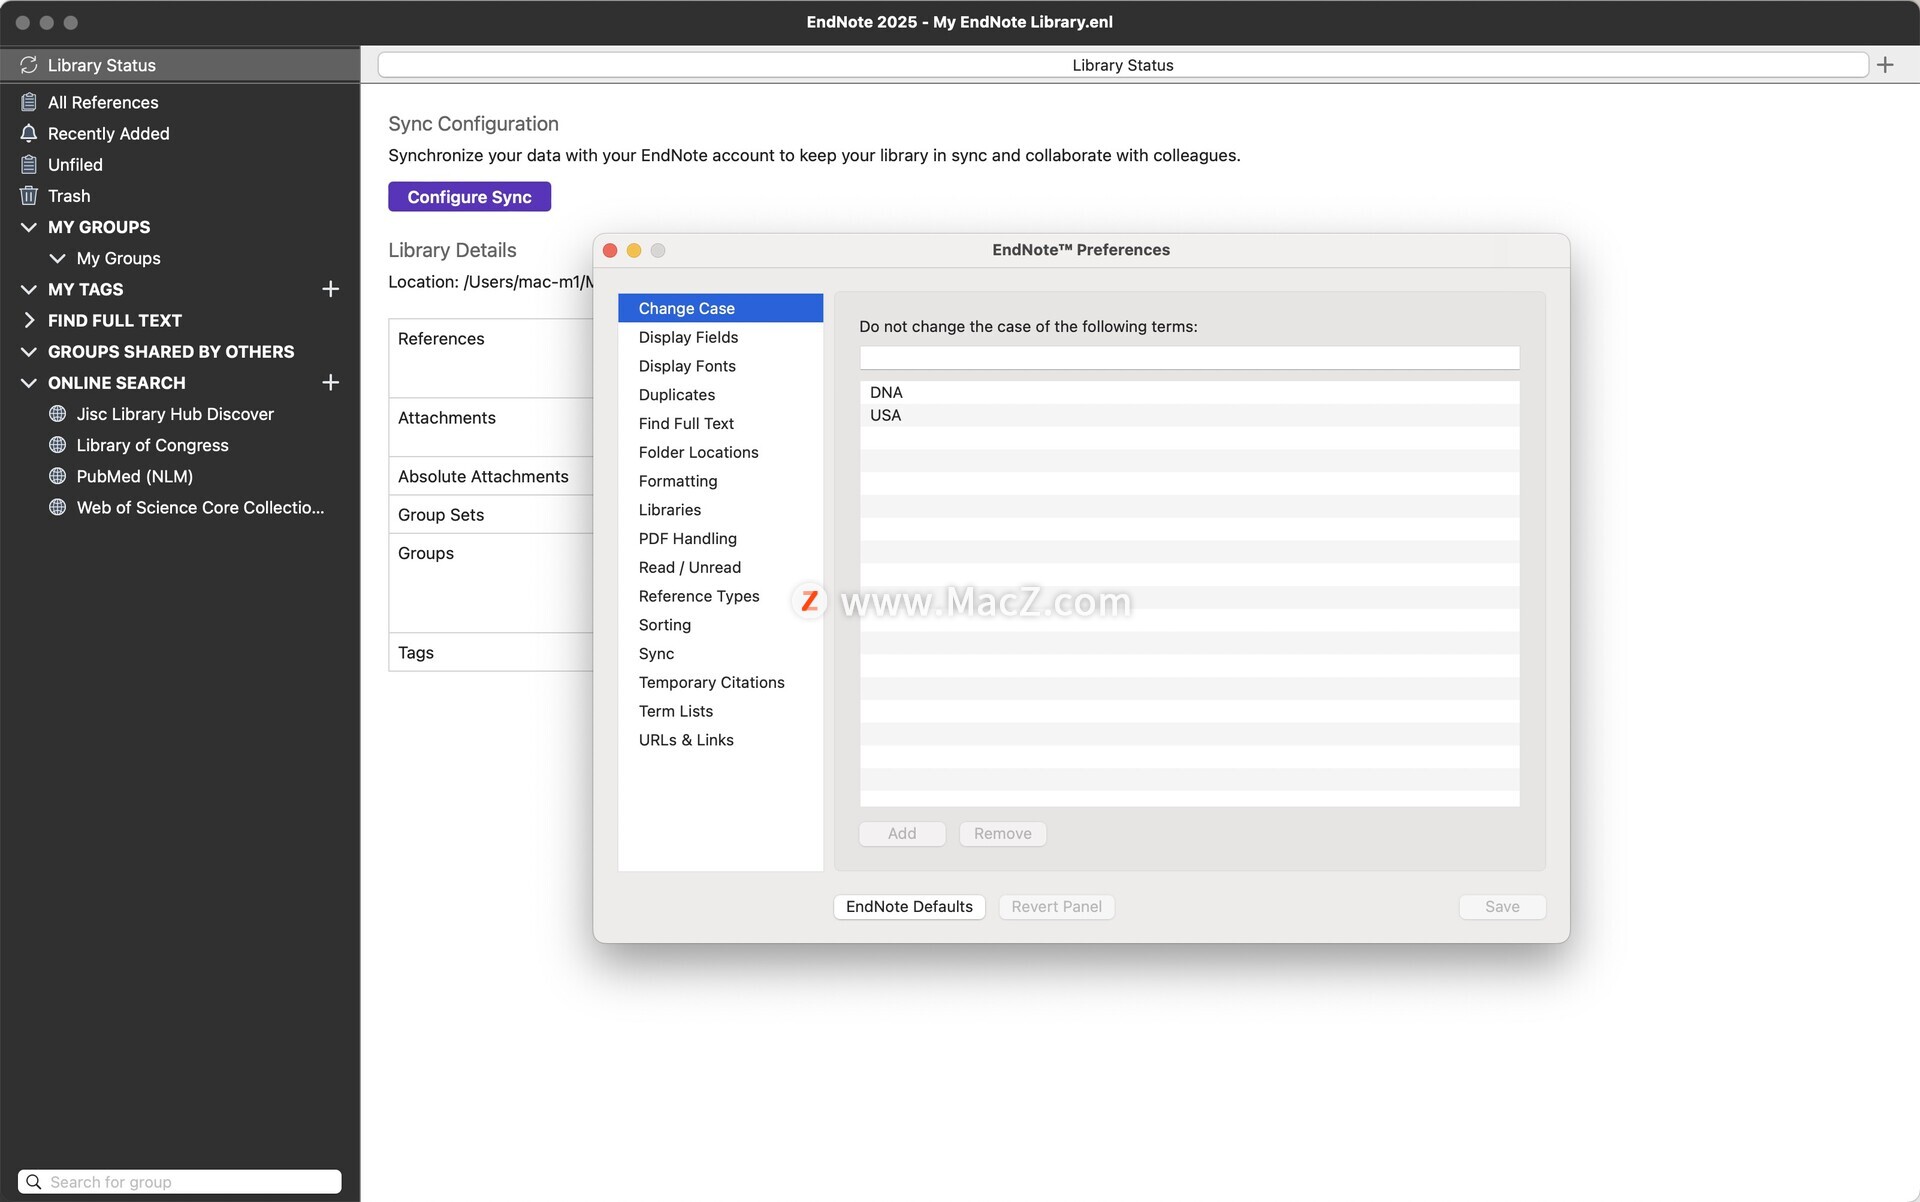Select All References in sidebar
1920x1202 pixels.
[180, 102]
